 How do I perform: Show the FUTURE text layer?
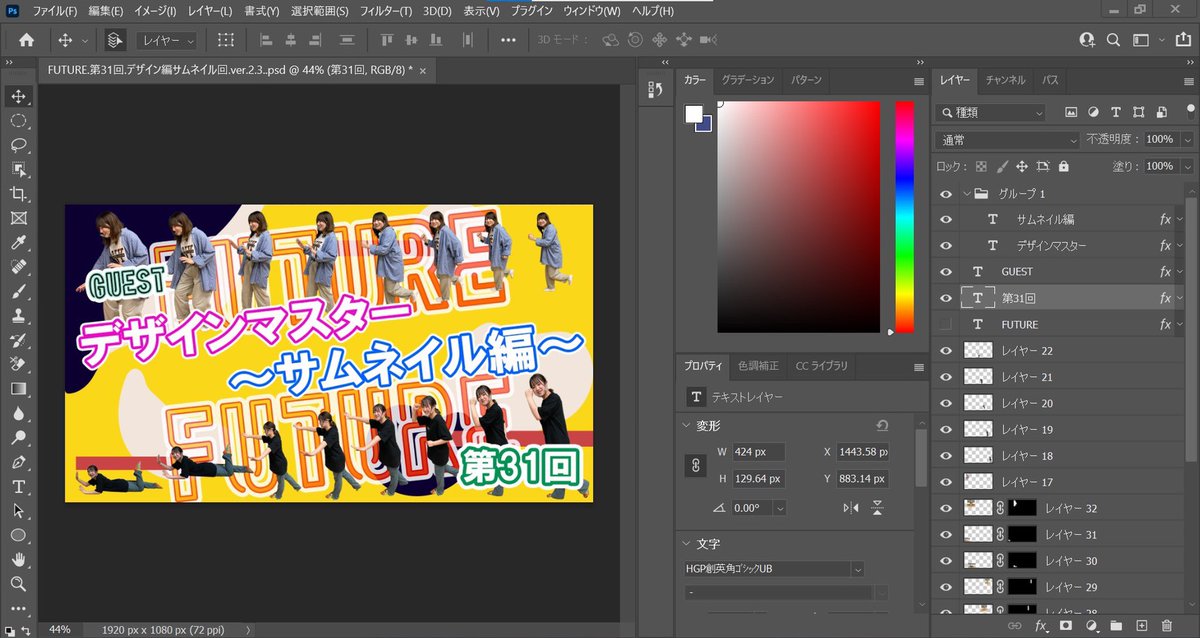(945, 323)
